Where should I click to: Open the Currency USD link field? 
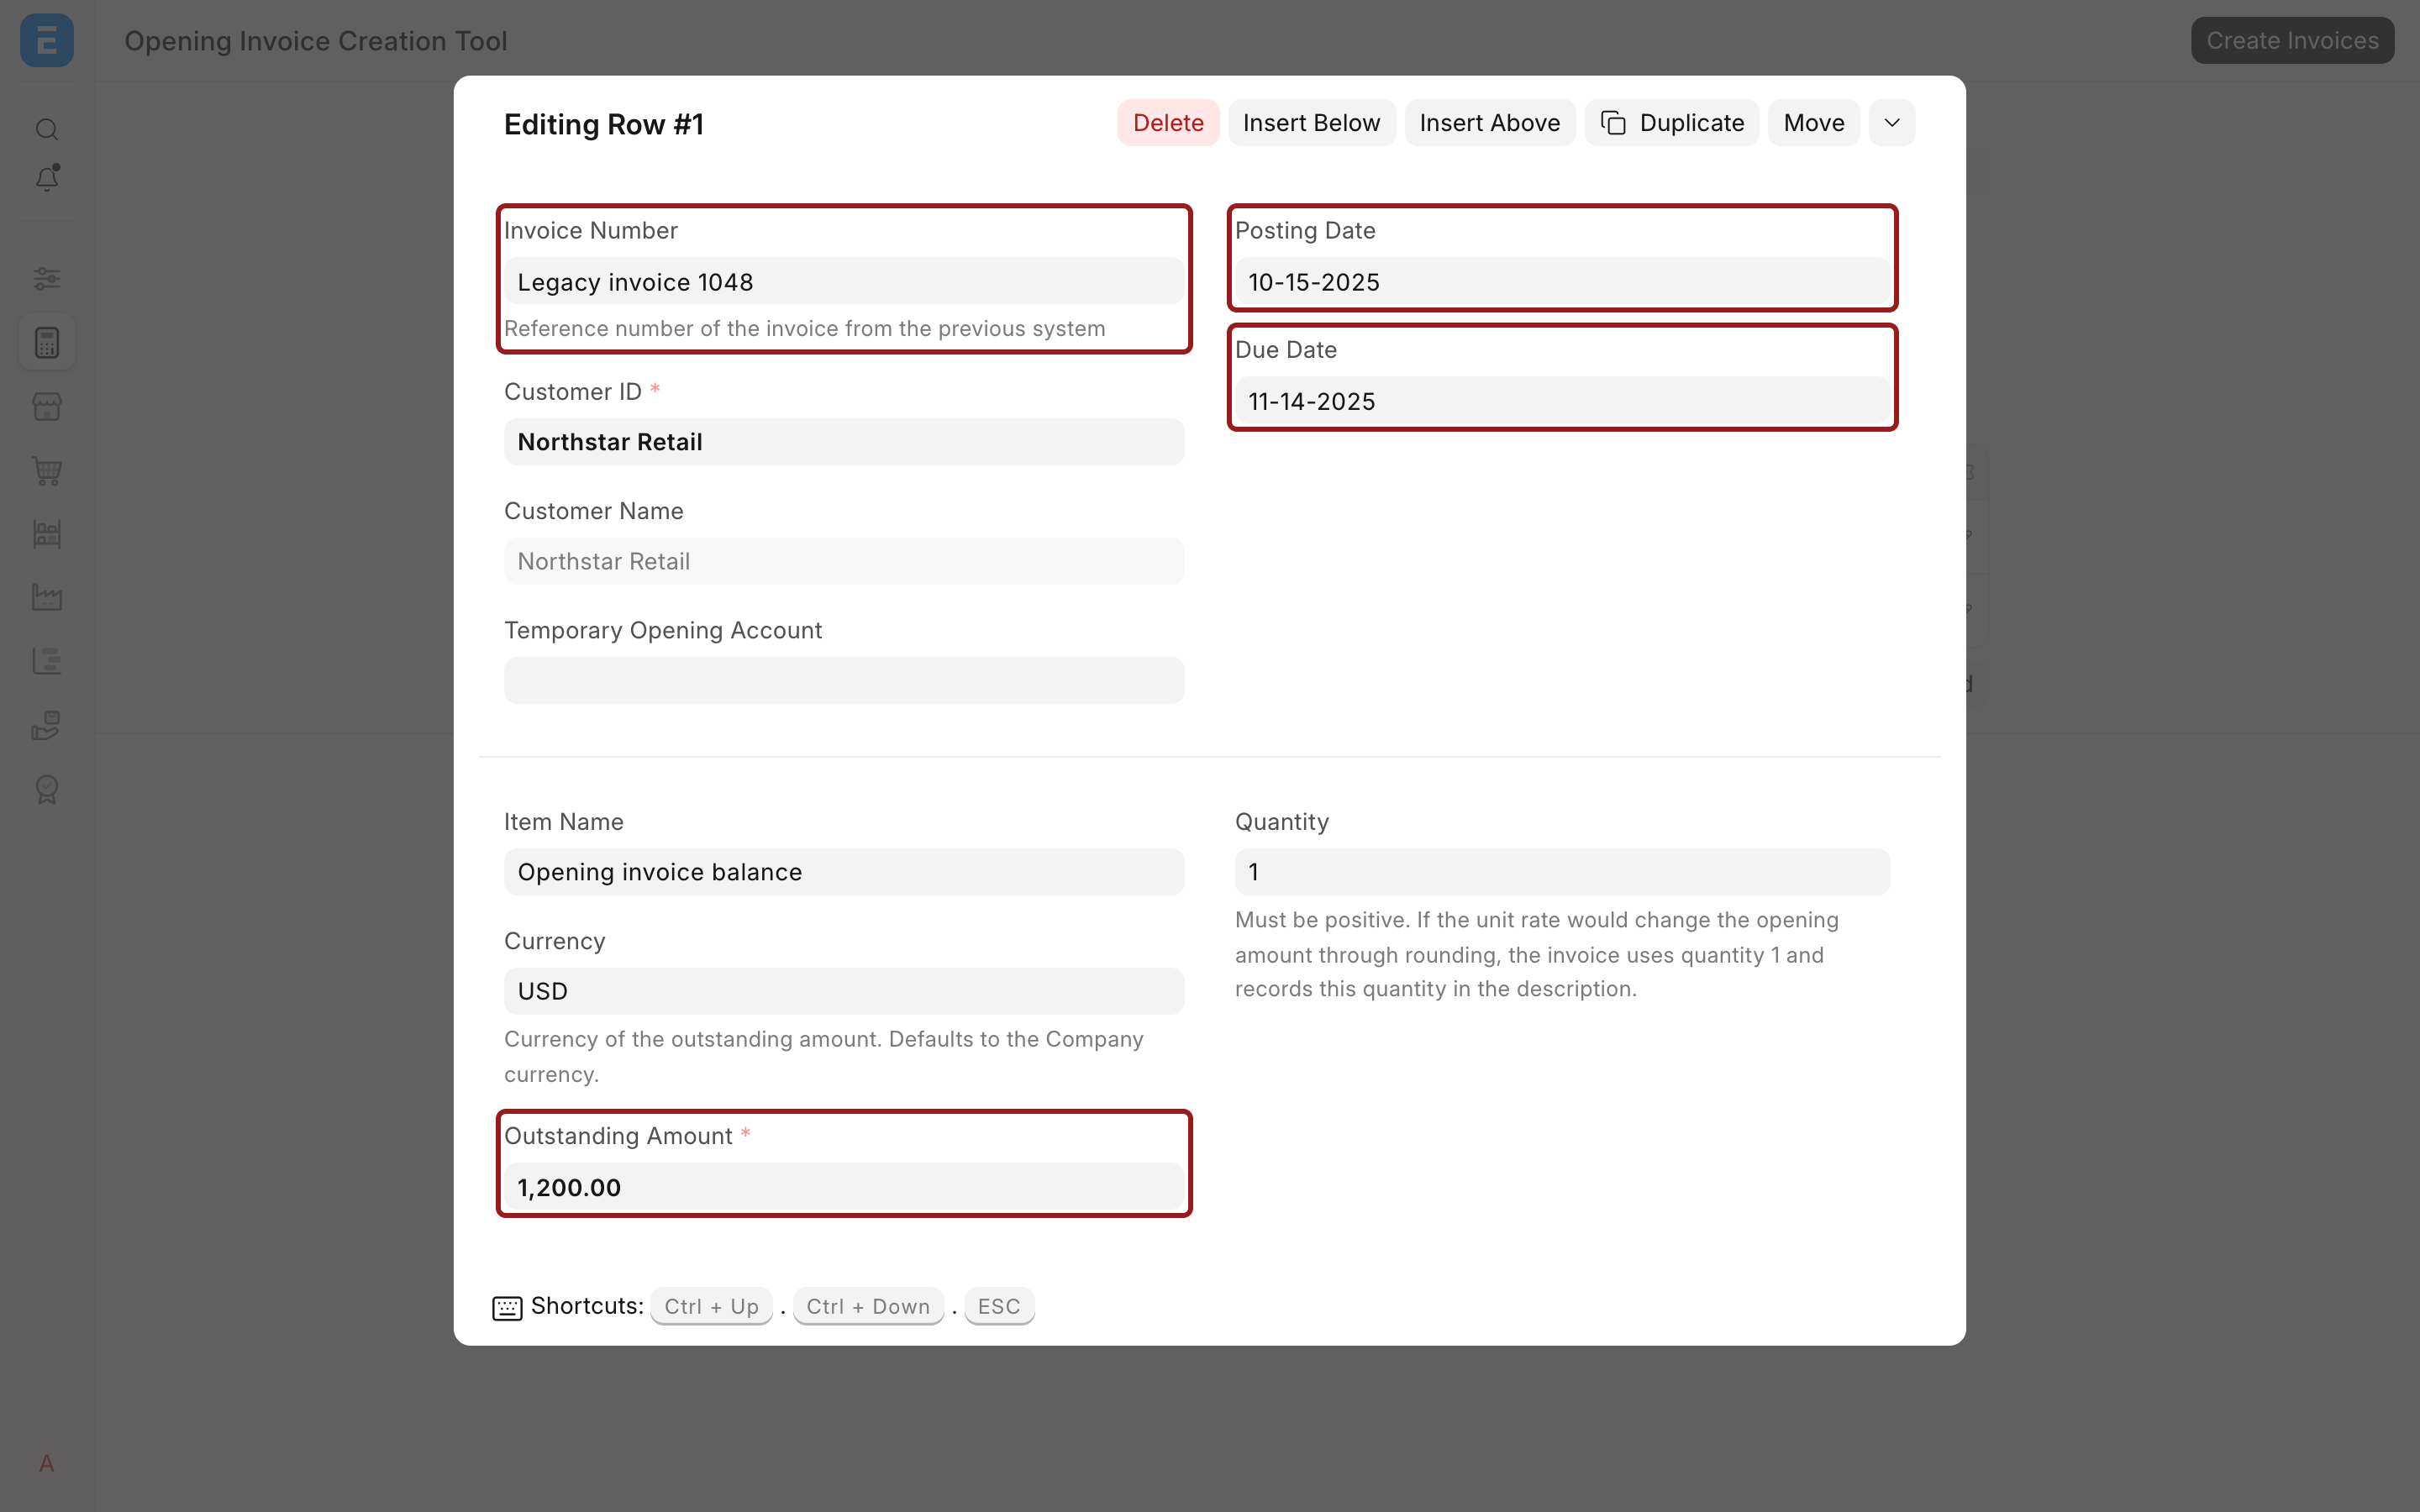click(x=844, y=991)
